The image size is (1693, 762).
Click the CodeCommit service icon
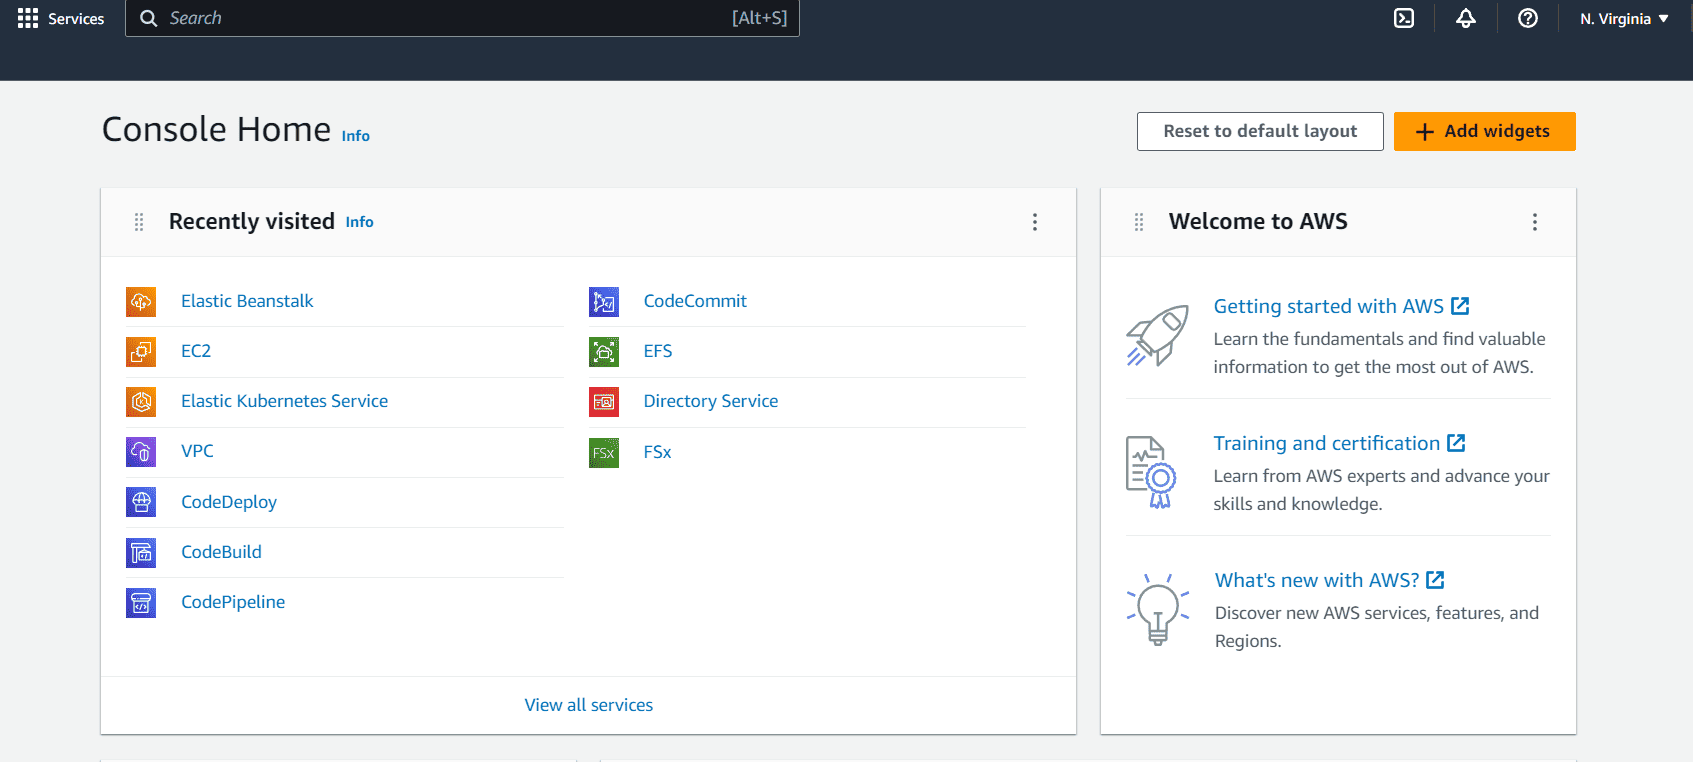point(604,301)
